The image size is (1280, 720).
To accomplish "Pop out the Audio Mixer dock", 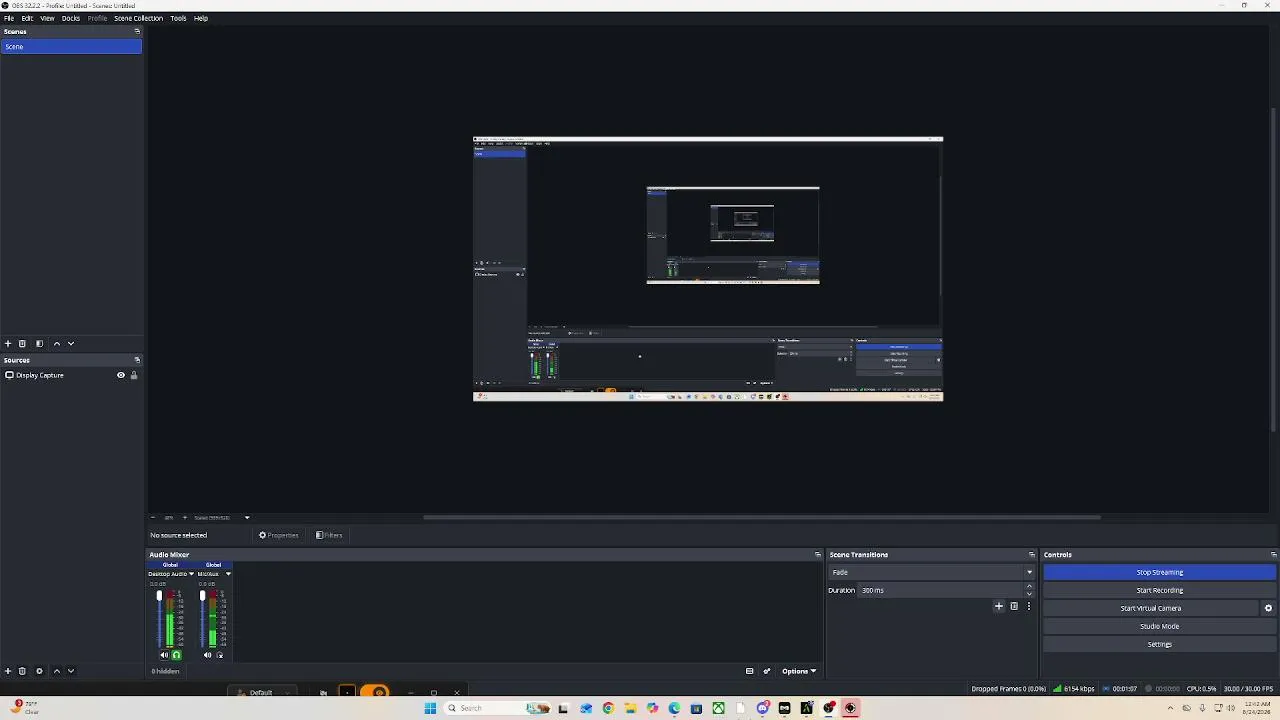I will pos(817,555).
